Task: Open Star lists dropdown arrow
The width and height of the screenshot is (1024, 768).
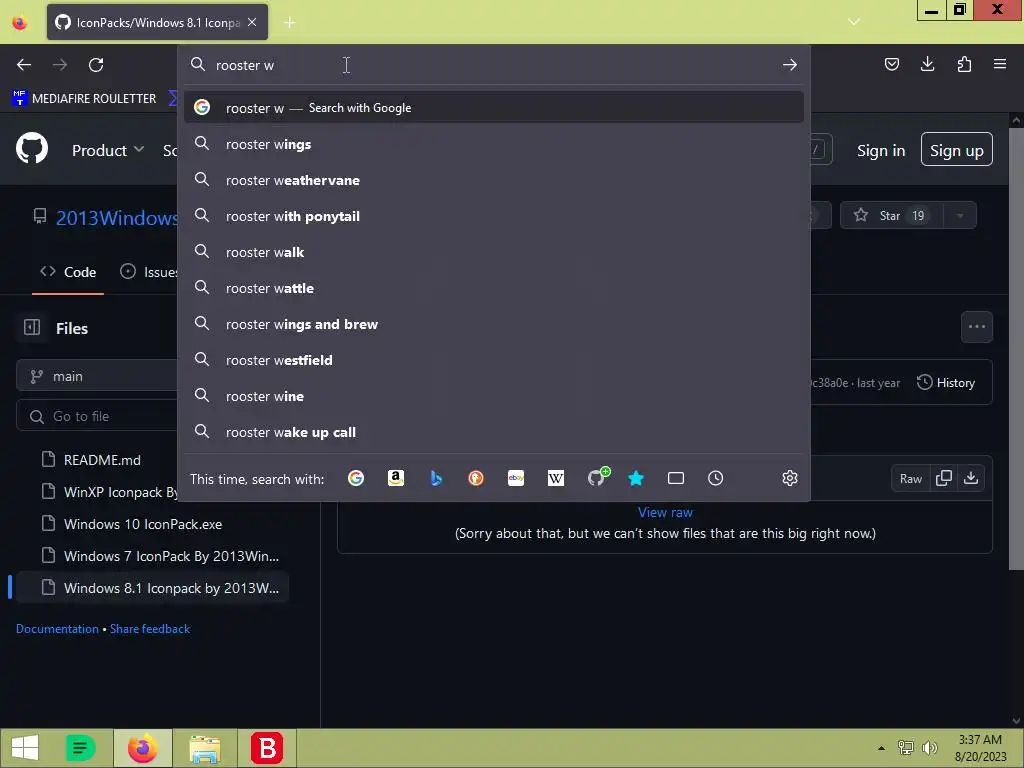Action: [960, 216]
